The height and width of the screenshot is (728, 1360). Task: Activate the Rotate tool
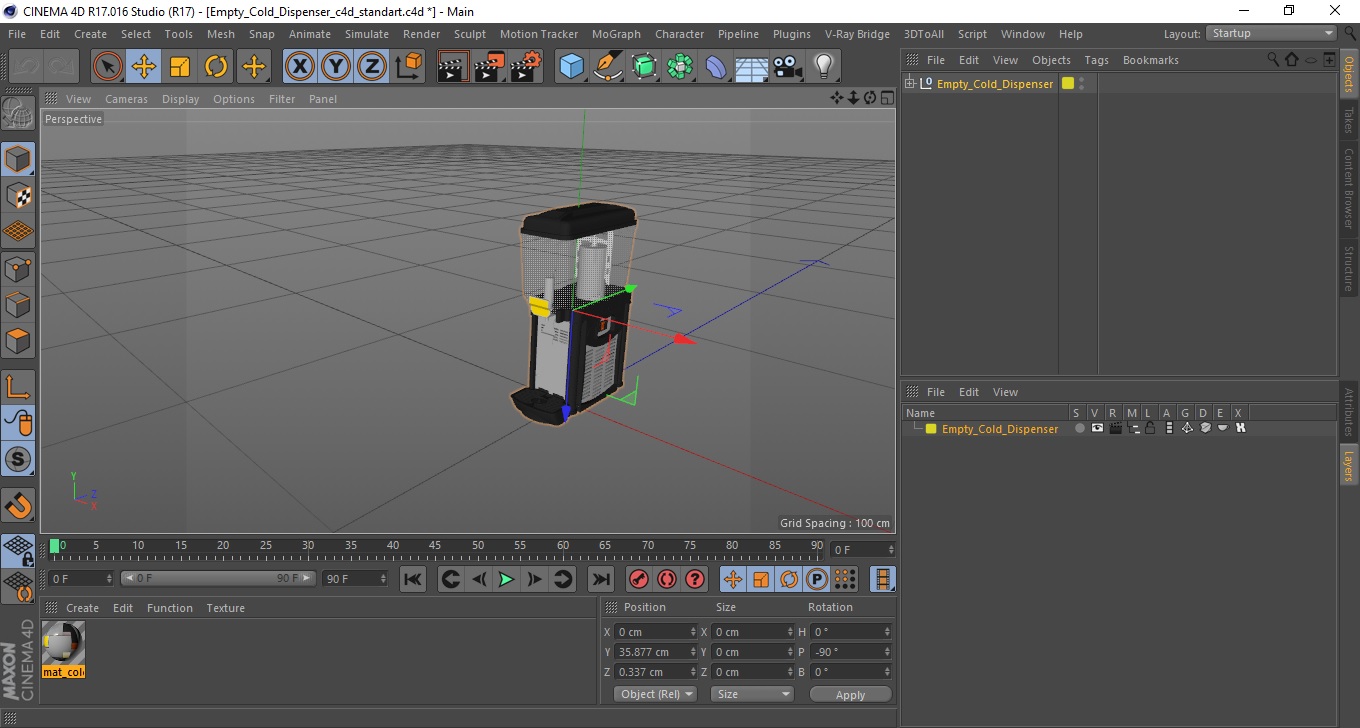[x=216, y=67]
